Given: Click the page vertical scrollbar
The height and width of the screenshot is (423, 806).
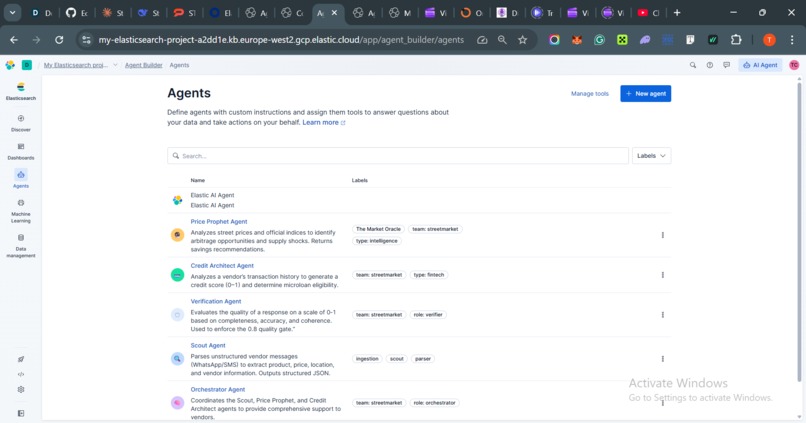Looking at the screenshot, I should pyautogui.click(x=799, y=231).
